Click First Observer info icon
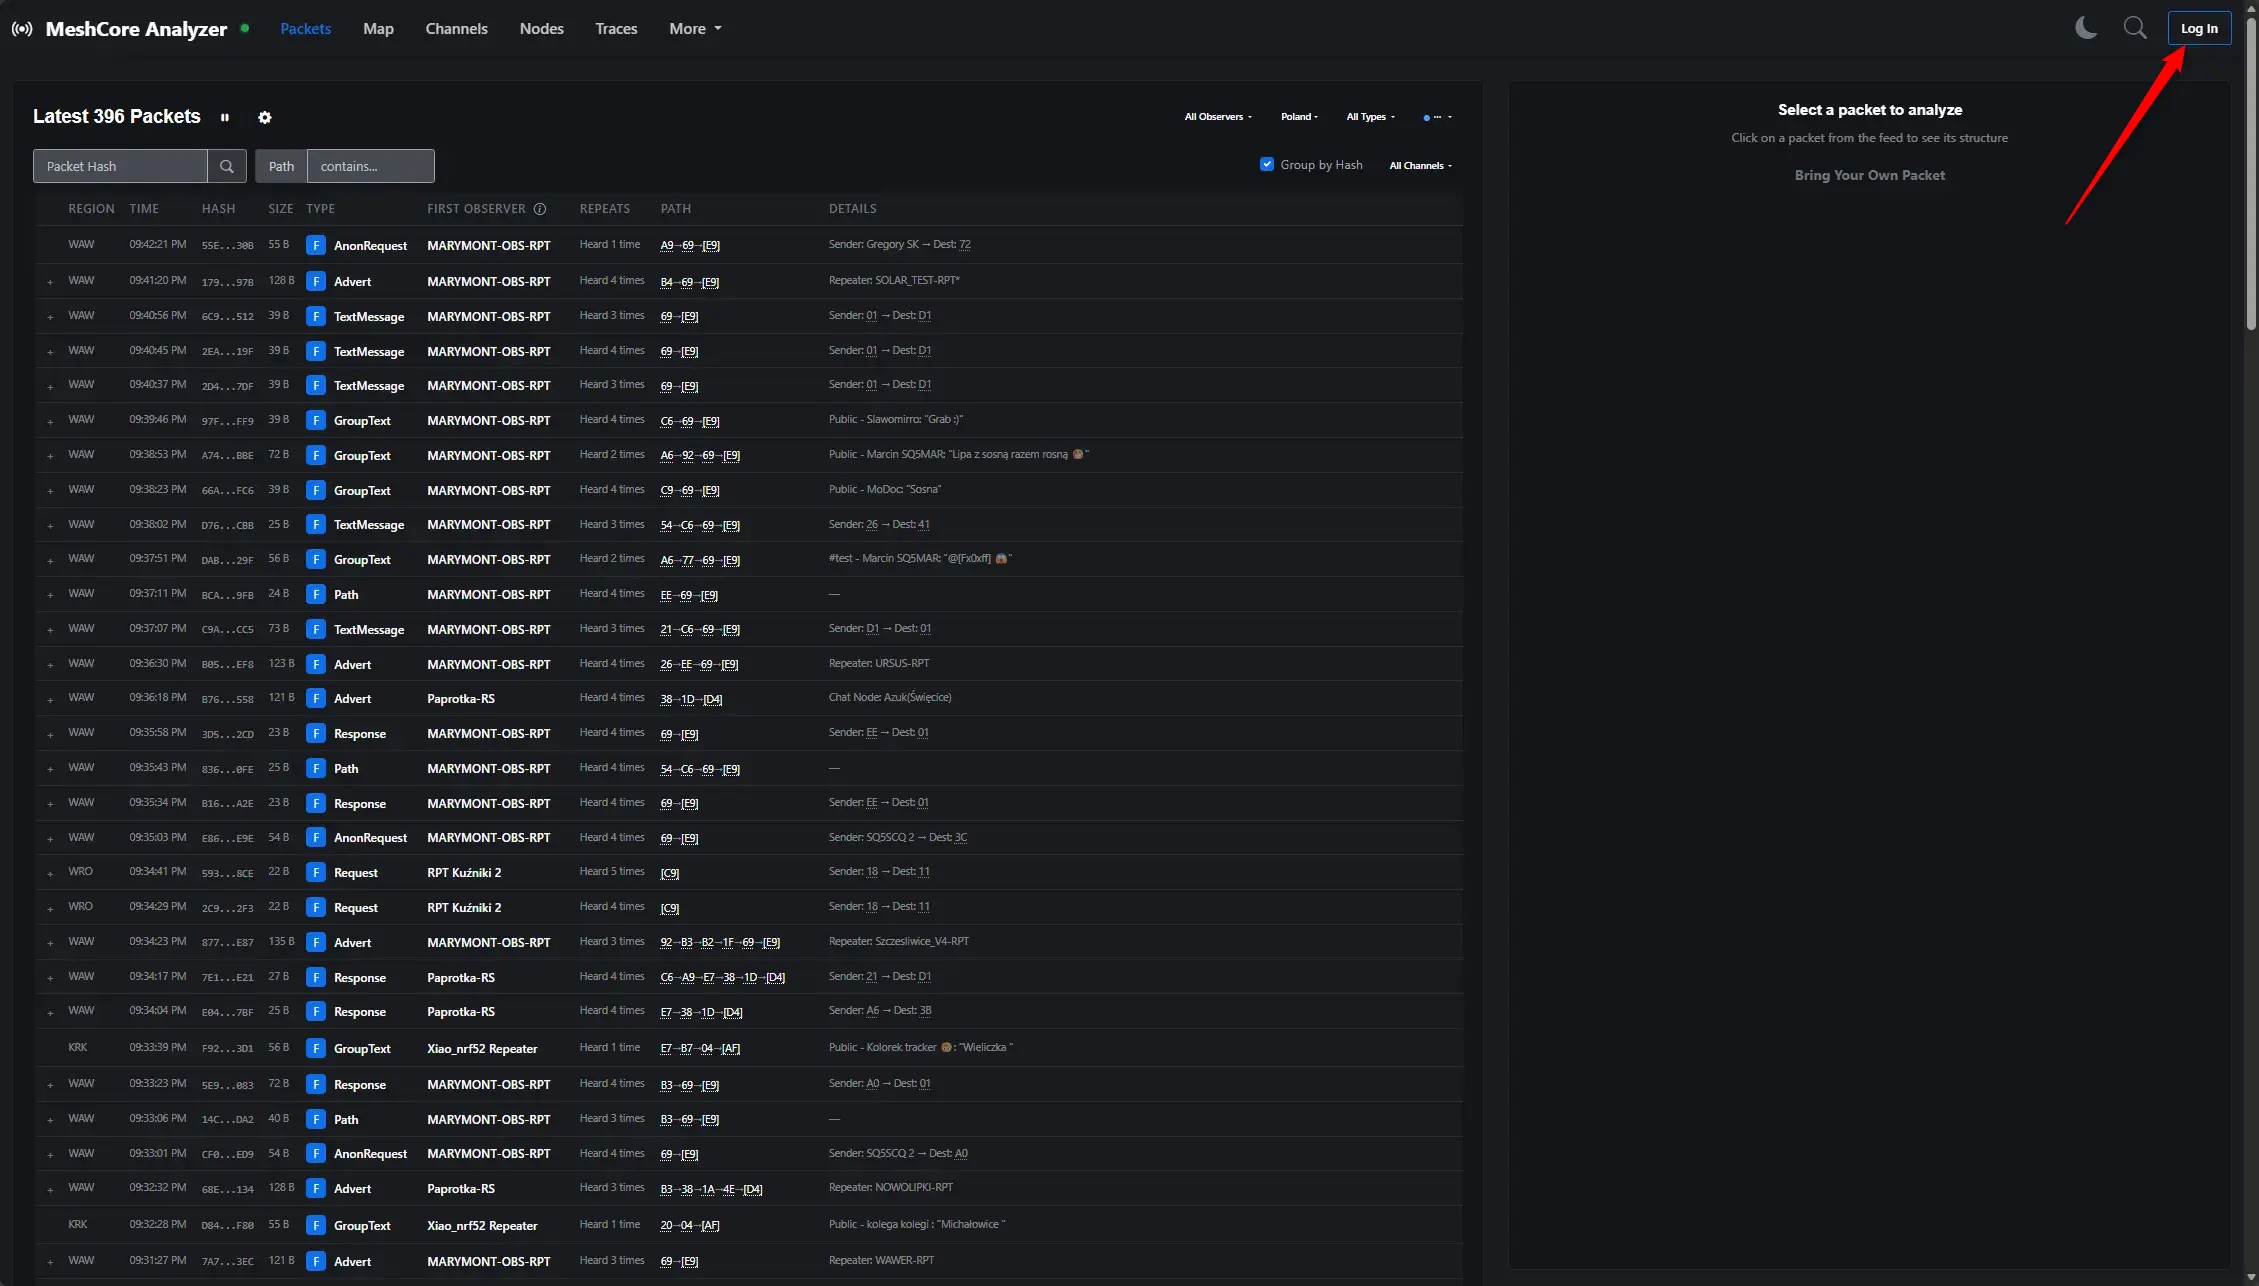Viewport: 2259px width, 1286px height. (x=540, y=209)
